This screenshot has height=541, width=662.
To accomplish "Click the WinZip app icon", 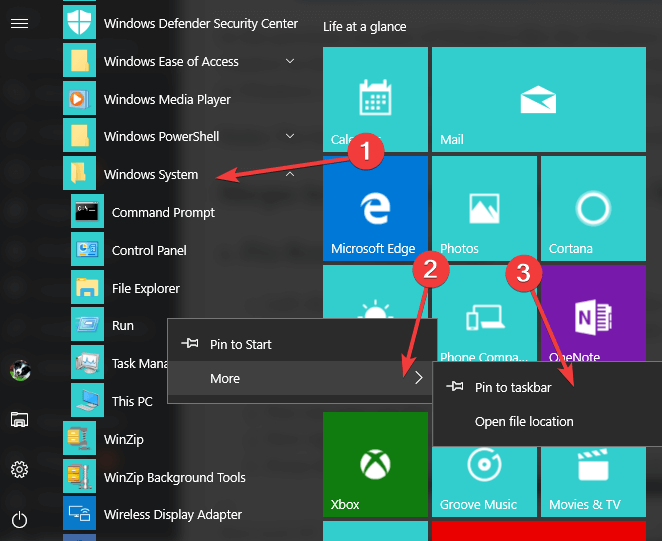I will 79,438.
